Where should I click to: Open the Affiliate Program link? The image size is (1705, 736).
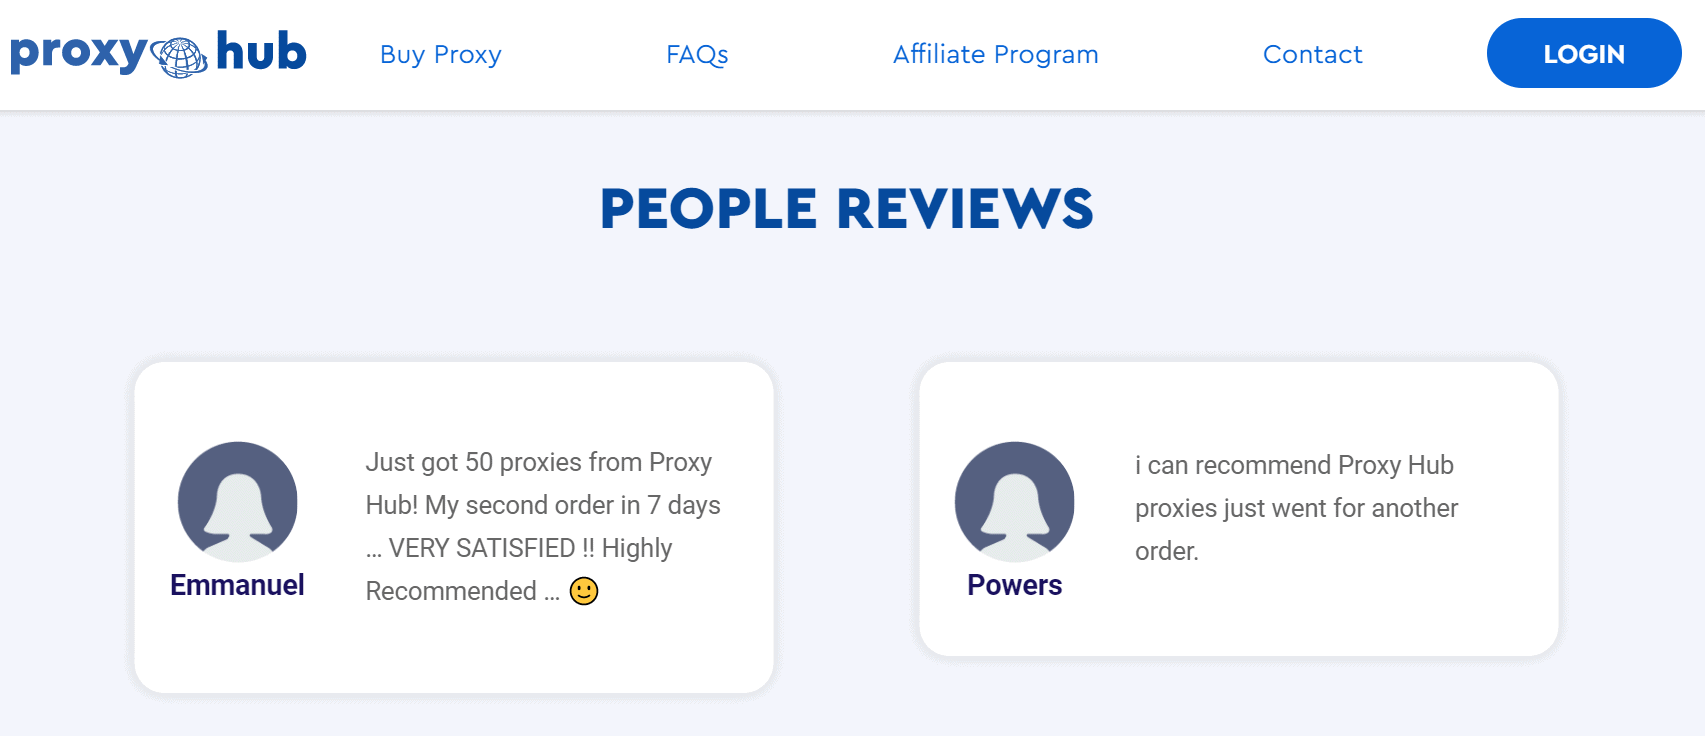click(996, 54)
